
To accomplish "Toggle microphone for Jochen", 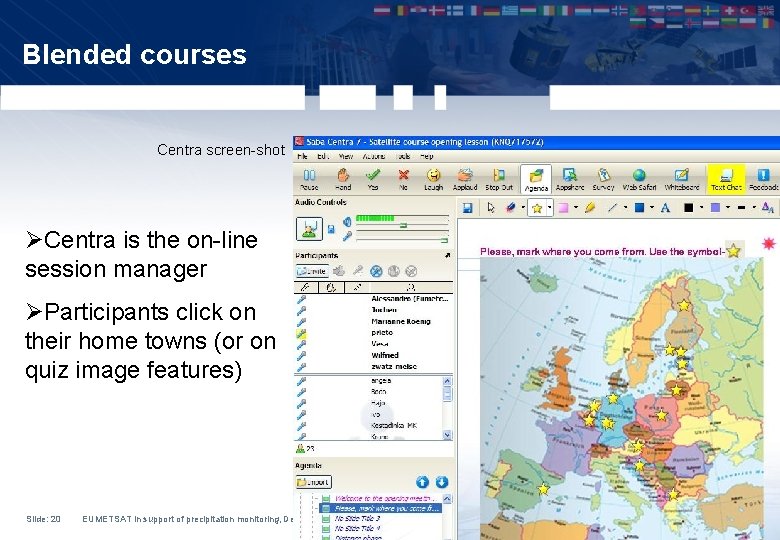I will tap(301, 310).
